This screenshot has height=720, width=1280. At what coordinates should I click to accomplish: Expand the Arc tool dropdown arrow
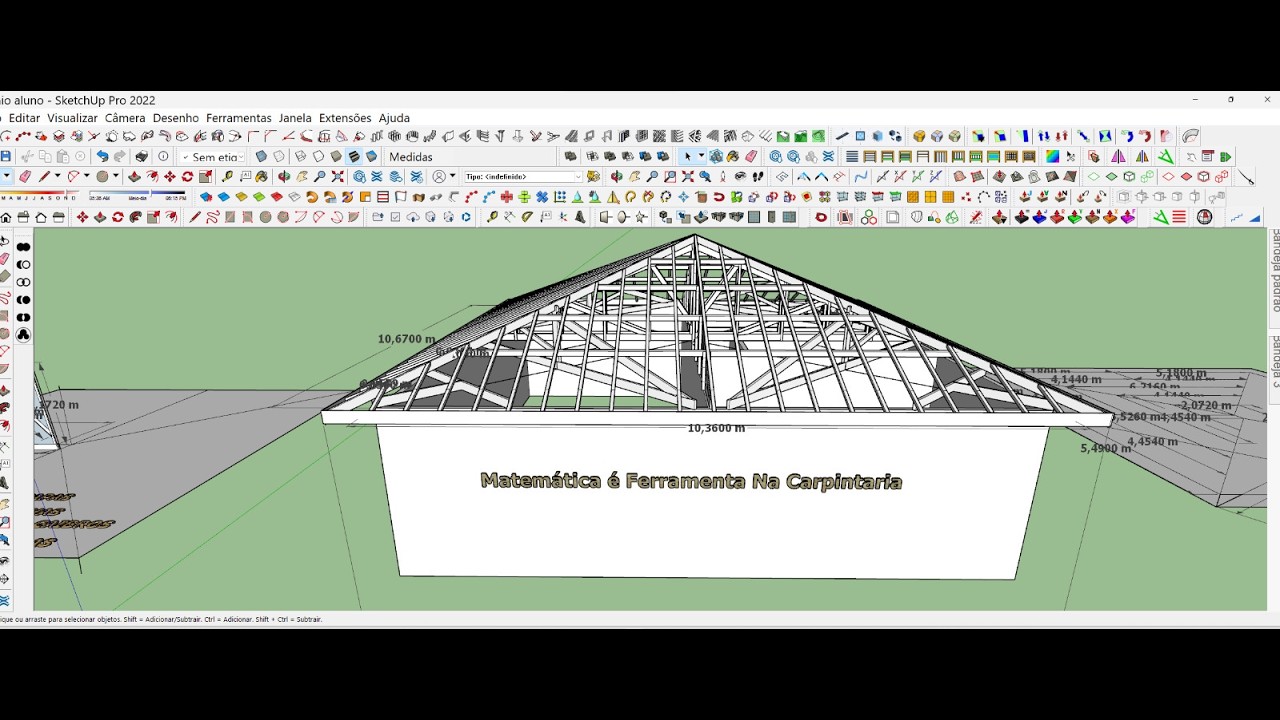click(x=86, y=176)
